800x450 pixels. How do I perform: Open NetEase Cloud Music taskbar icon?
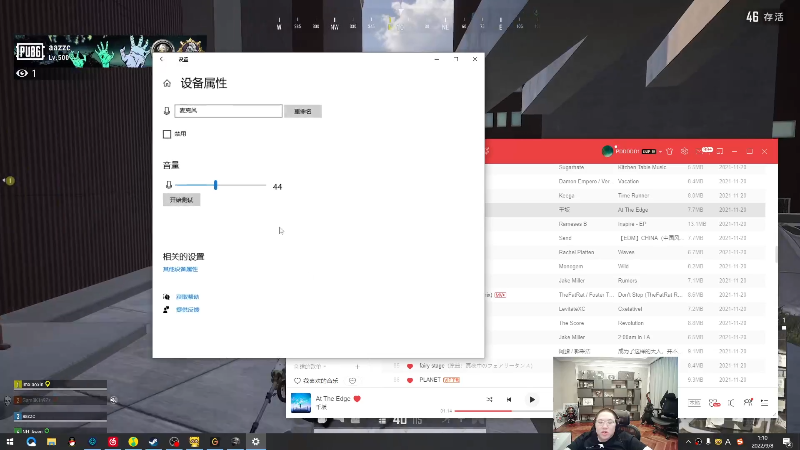pyautogui.click(x=113, y=442)
